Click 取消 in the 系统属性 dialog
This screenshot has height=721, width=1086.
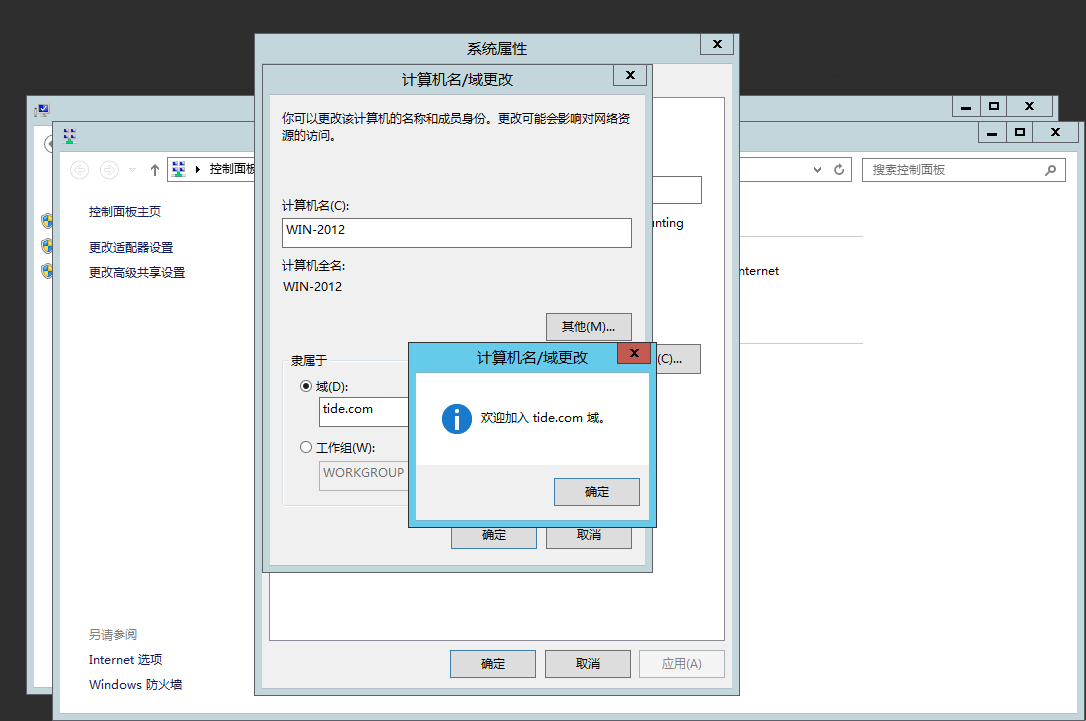pos(587,664)
